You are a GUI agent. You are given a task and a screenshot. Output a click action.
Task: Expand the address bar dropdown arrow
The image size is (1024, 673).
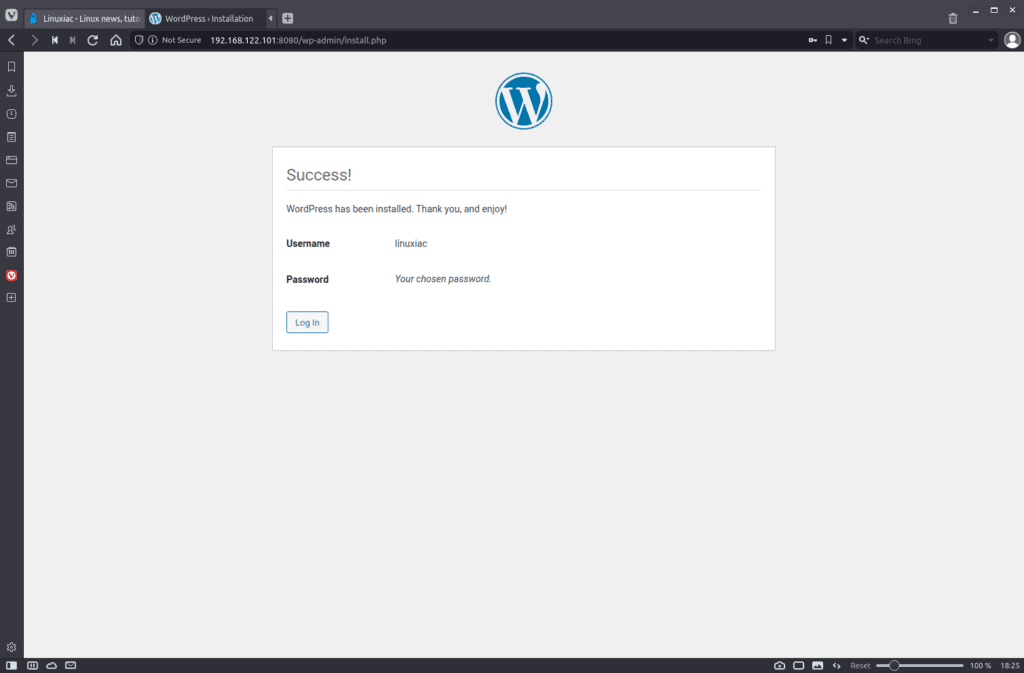point(844,40)
